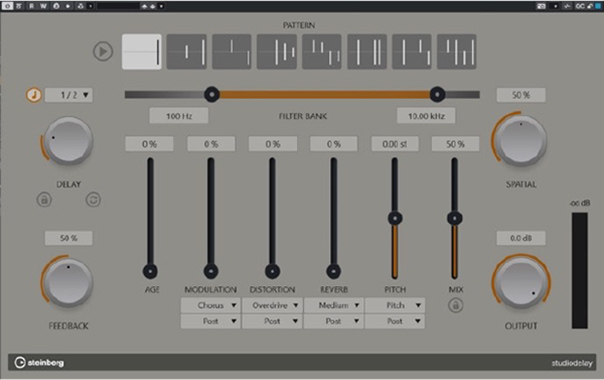Image resolution: width=604 pixels, height=380 pixels.
Task: Open the small dropdown after preset management icon
Action: click(91, 6)
